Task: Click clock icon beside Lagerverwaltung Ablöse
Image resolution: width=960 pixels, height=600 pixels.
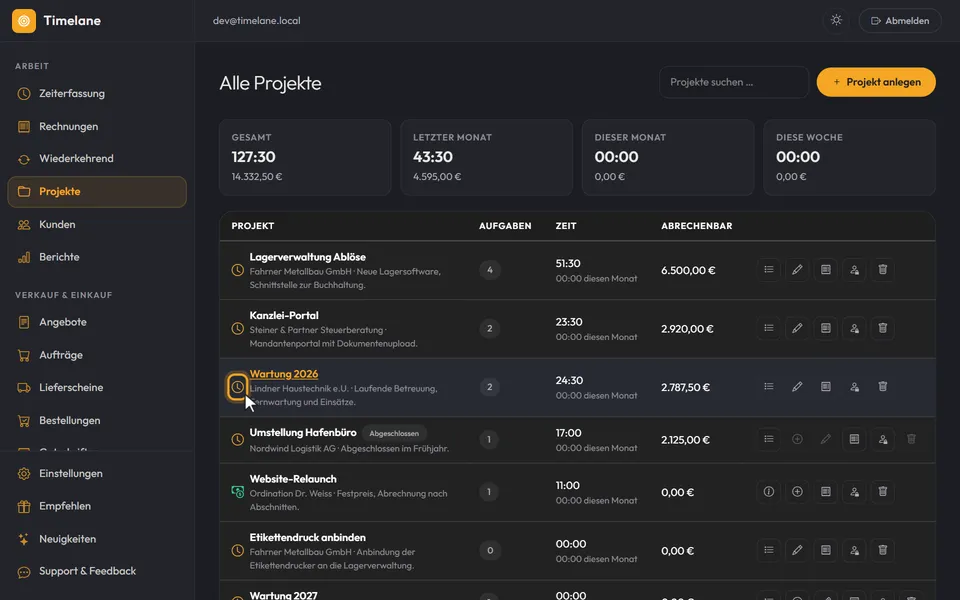Action: click(x=238, y=270)
